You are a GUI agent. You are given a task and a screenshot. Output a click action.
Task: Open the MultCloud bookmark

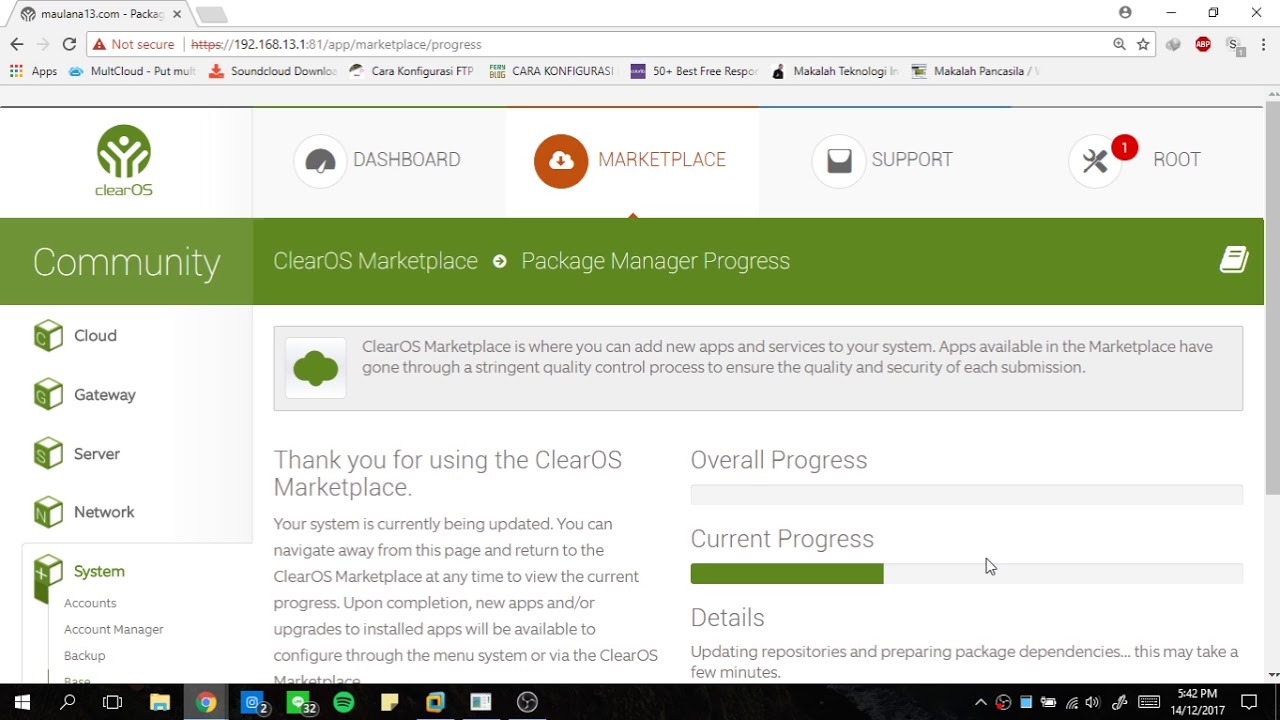[x=132, y=71]
